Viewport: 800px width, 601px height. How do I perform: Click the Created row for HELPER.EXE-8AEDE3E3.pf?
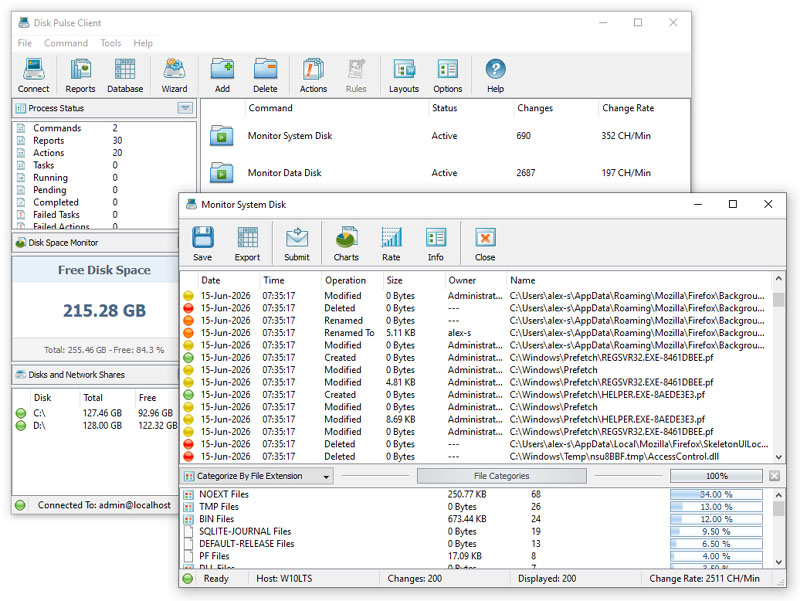(477, 395)
